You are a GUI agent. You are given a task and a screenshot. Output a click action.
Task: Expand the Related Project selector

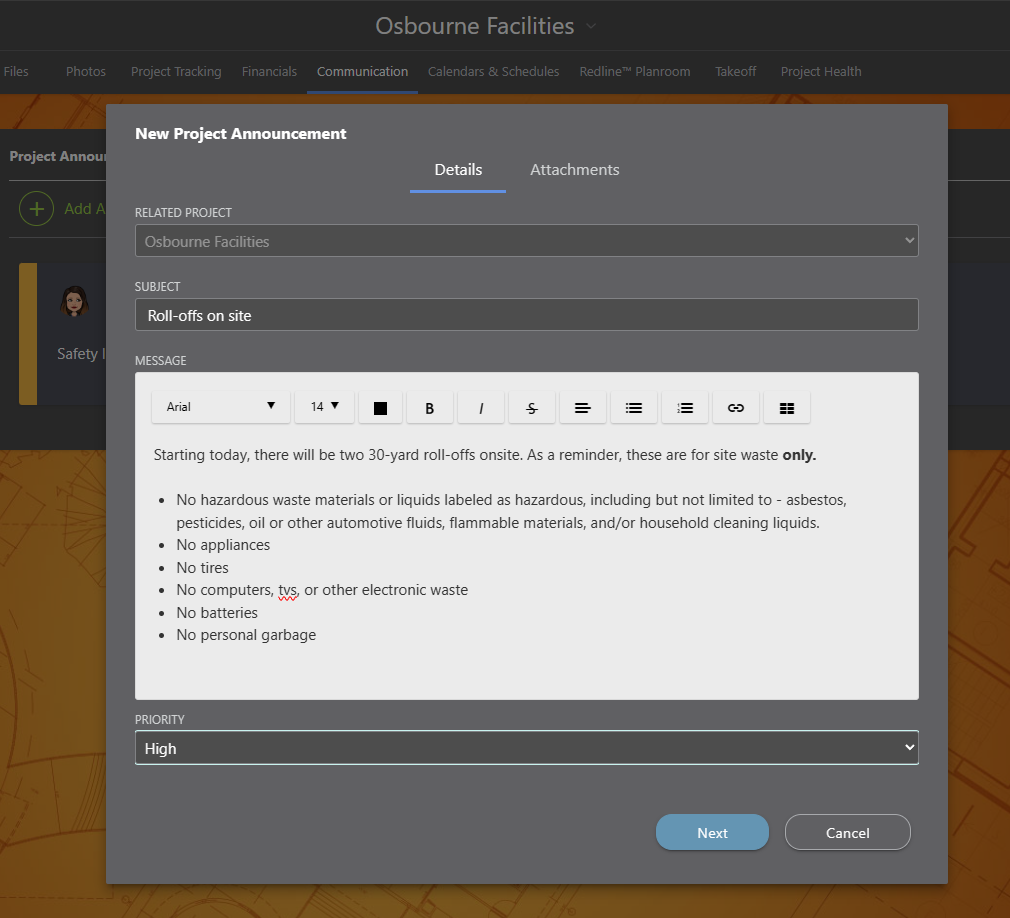click(527, 240)
